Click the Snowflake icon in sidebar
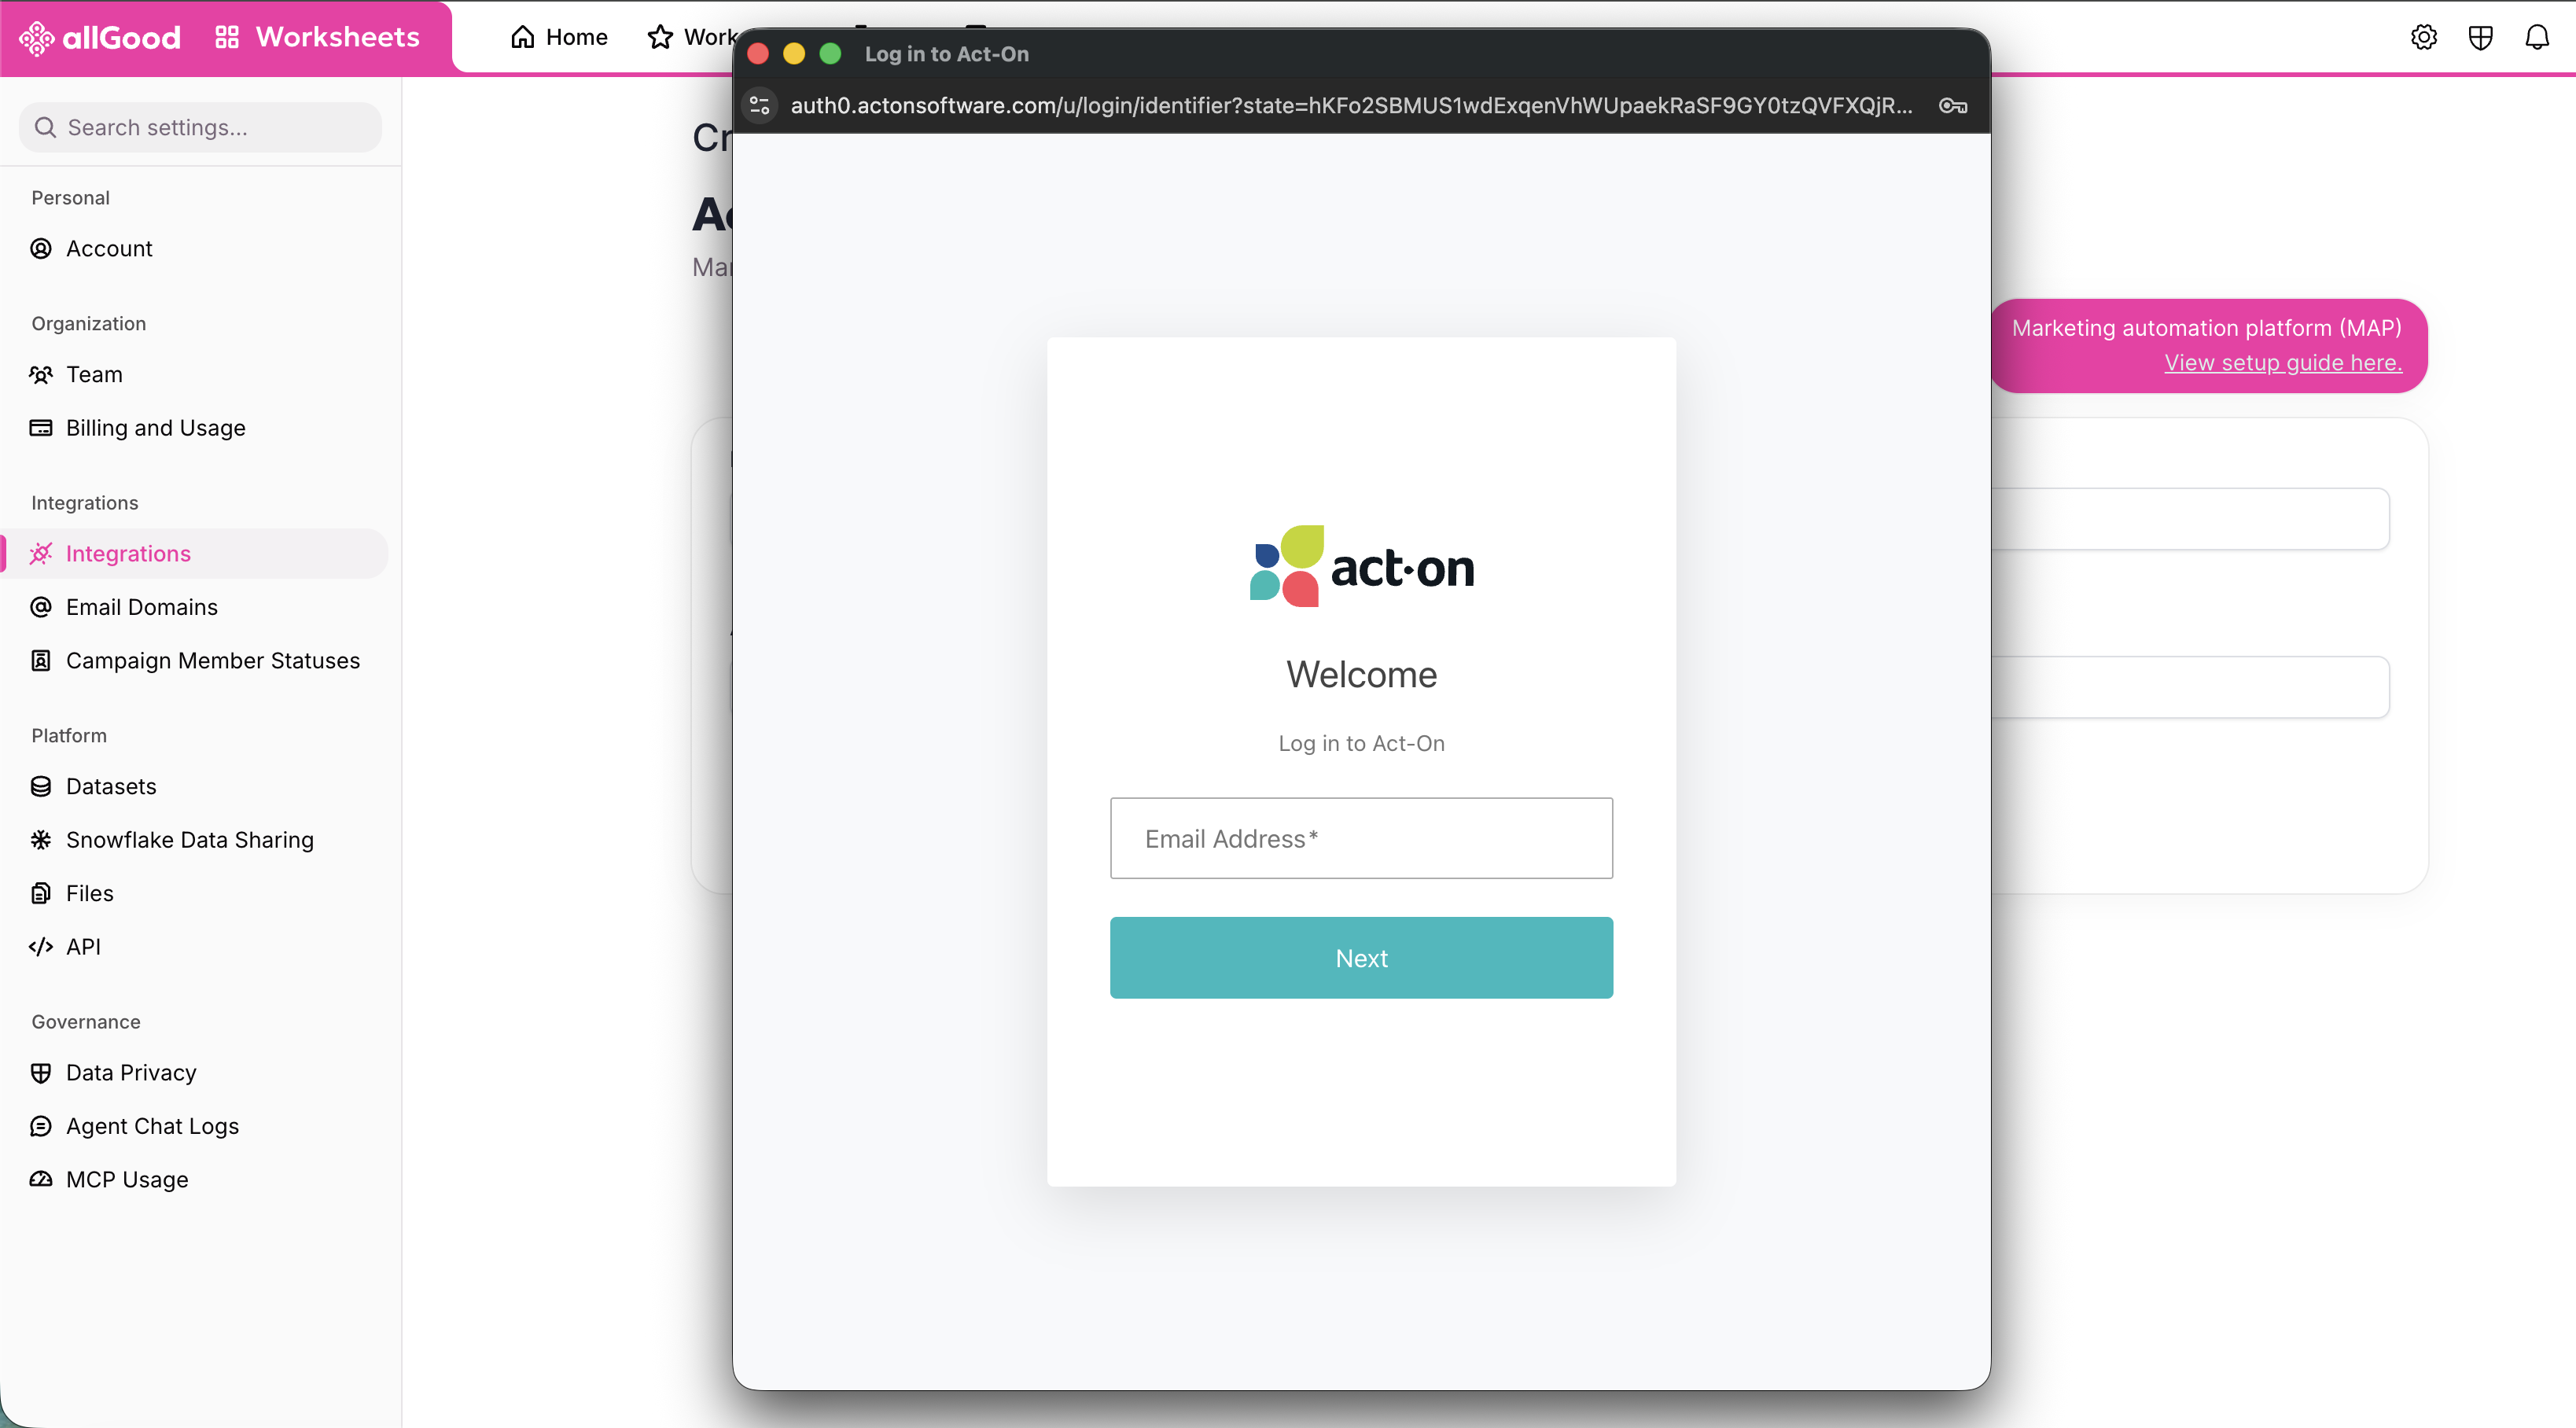This screenshot has width=2576, height=1428. coord(41,840)
